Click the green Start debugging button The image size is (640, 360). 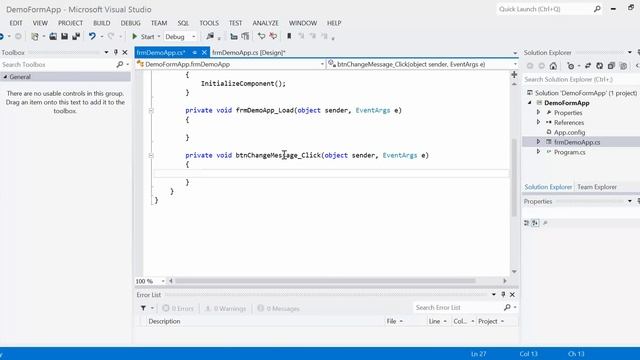point(143,36)
